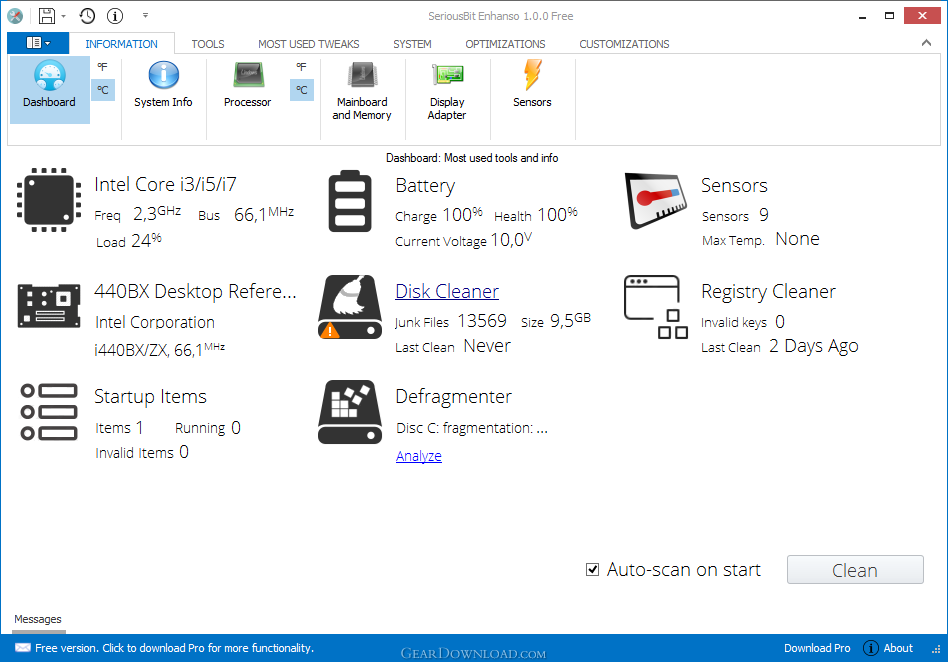
Task: Click the Intel Core CPU chip icon
Action: point(49,200)
